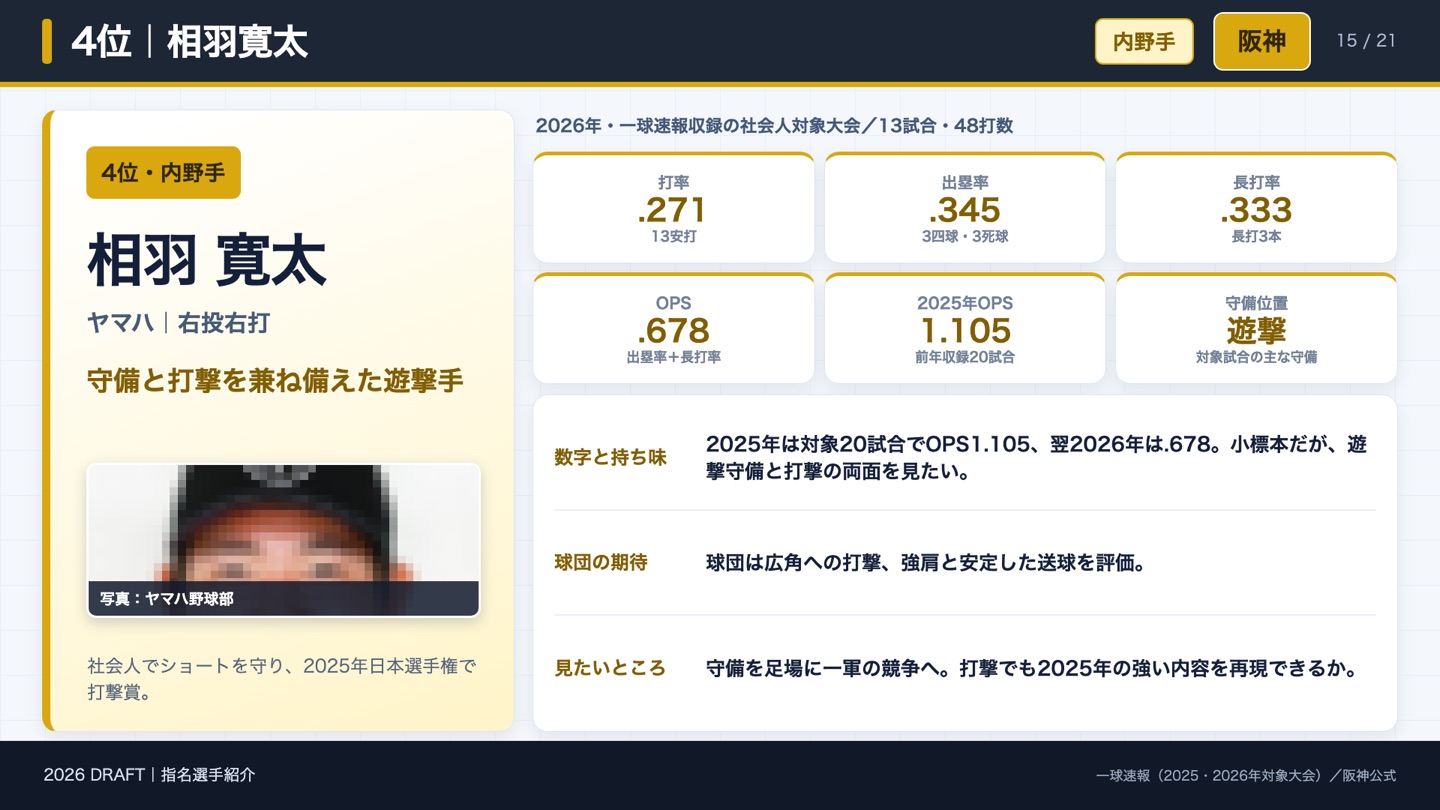Click the 阪神 team badge
This screenshot has height=810, width=1440.
tap(1262, 41)
